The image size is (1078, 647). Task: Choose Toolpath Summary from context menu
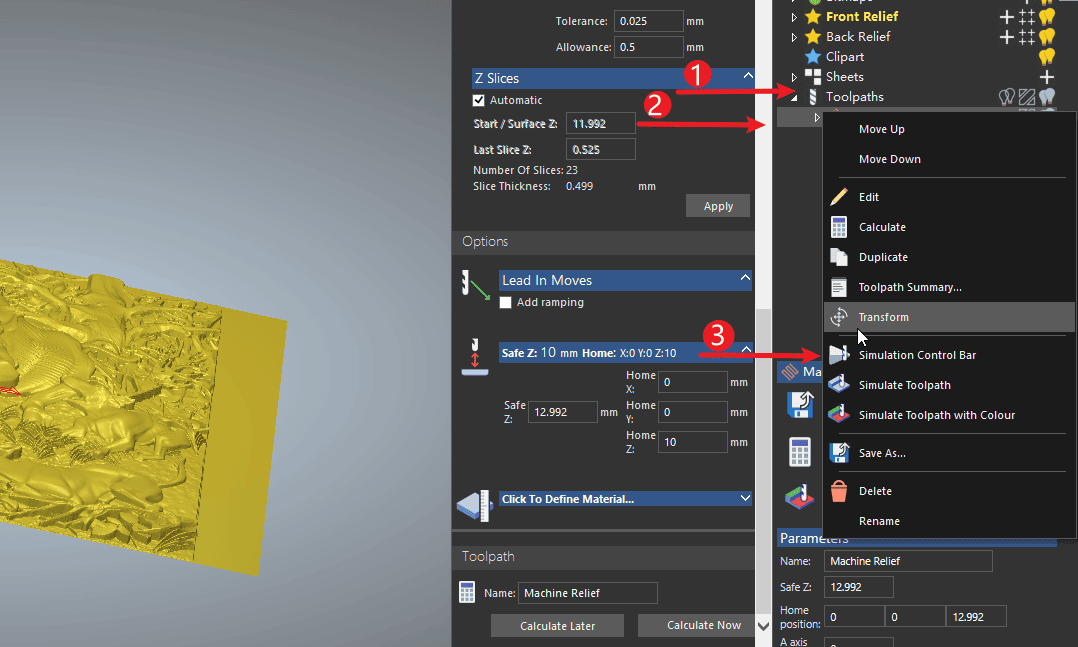910,287
